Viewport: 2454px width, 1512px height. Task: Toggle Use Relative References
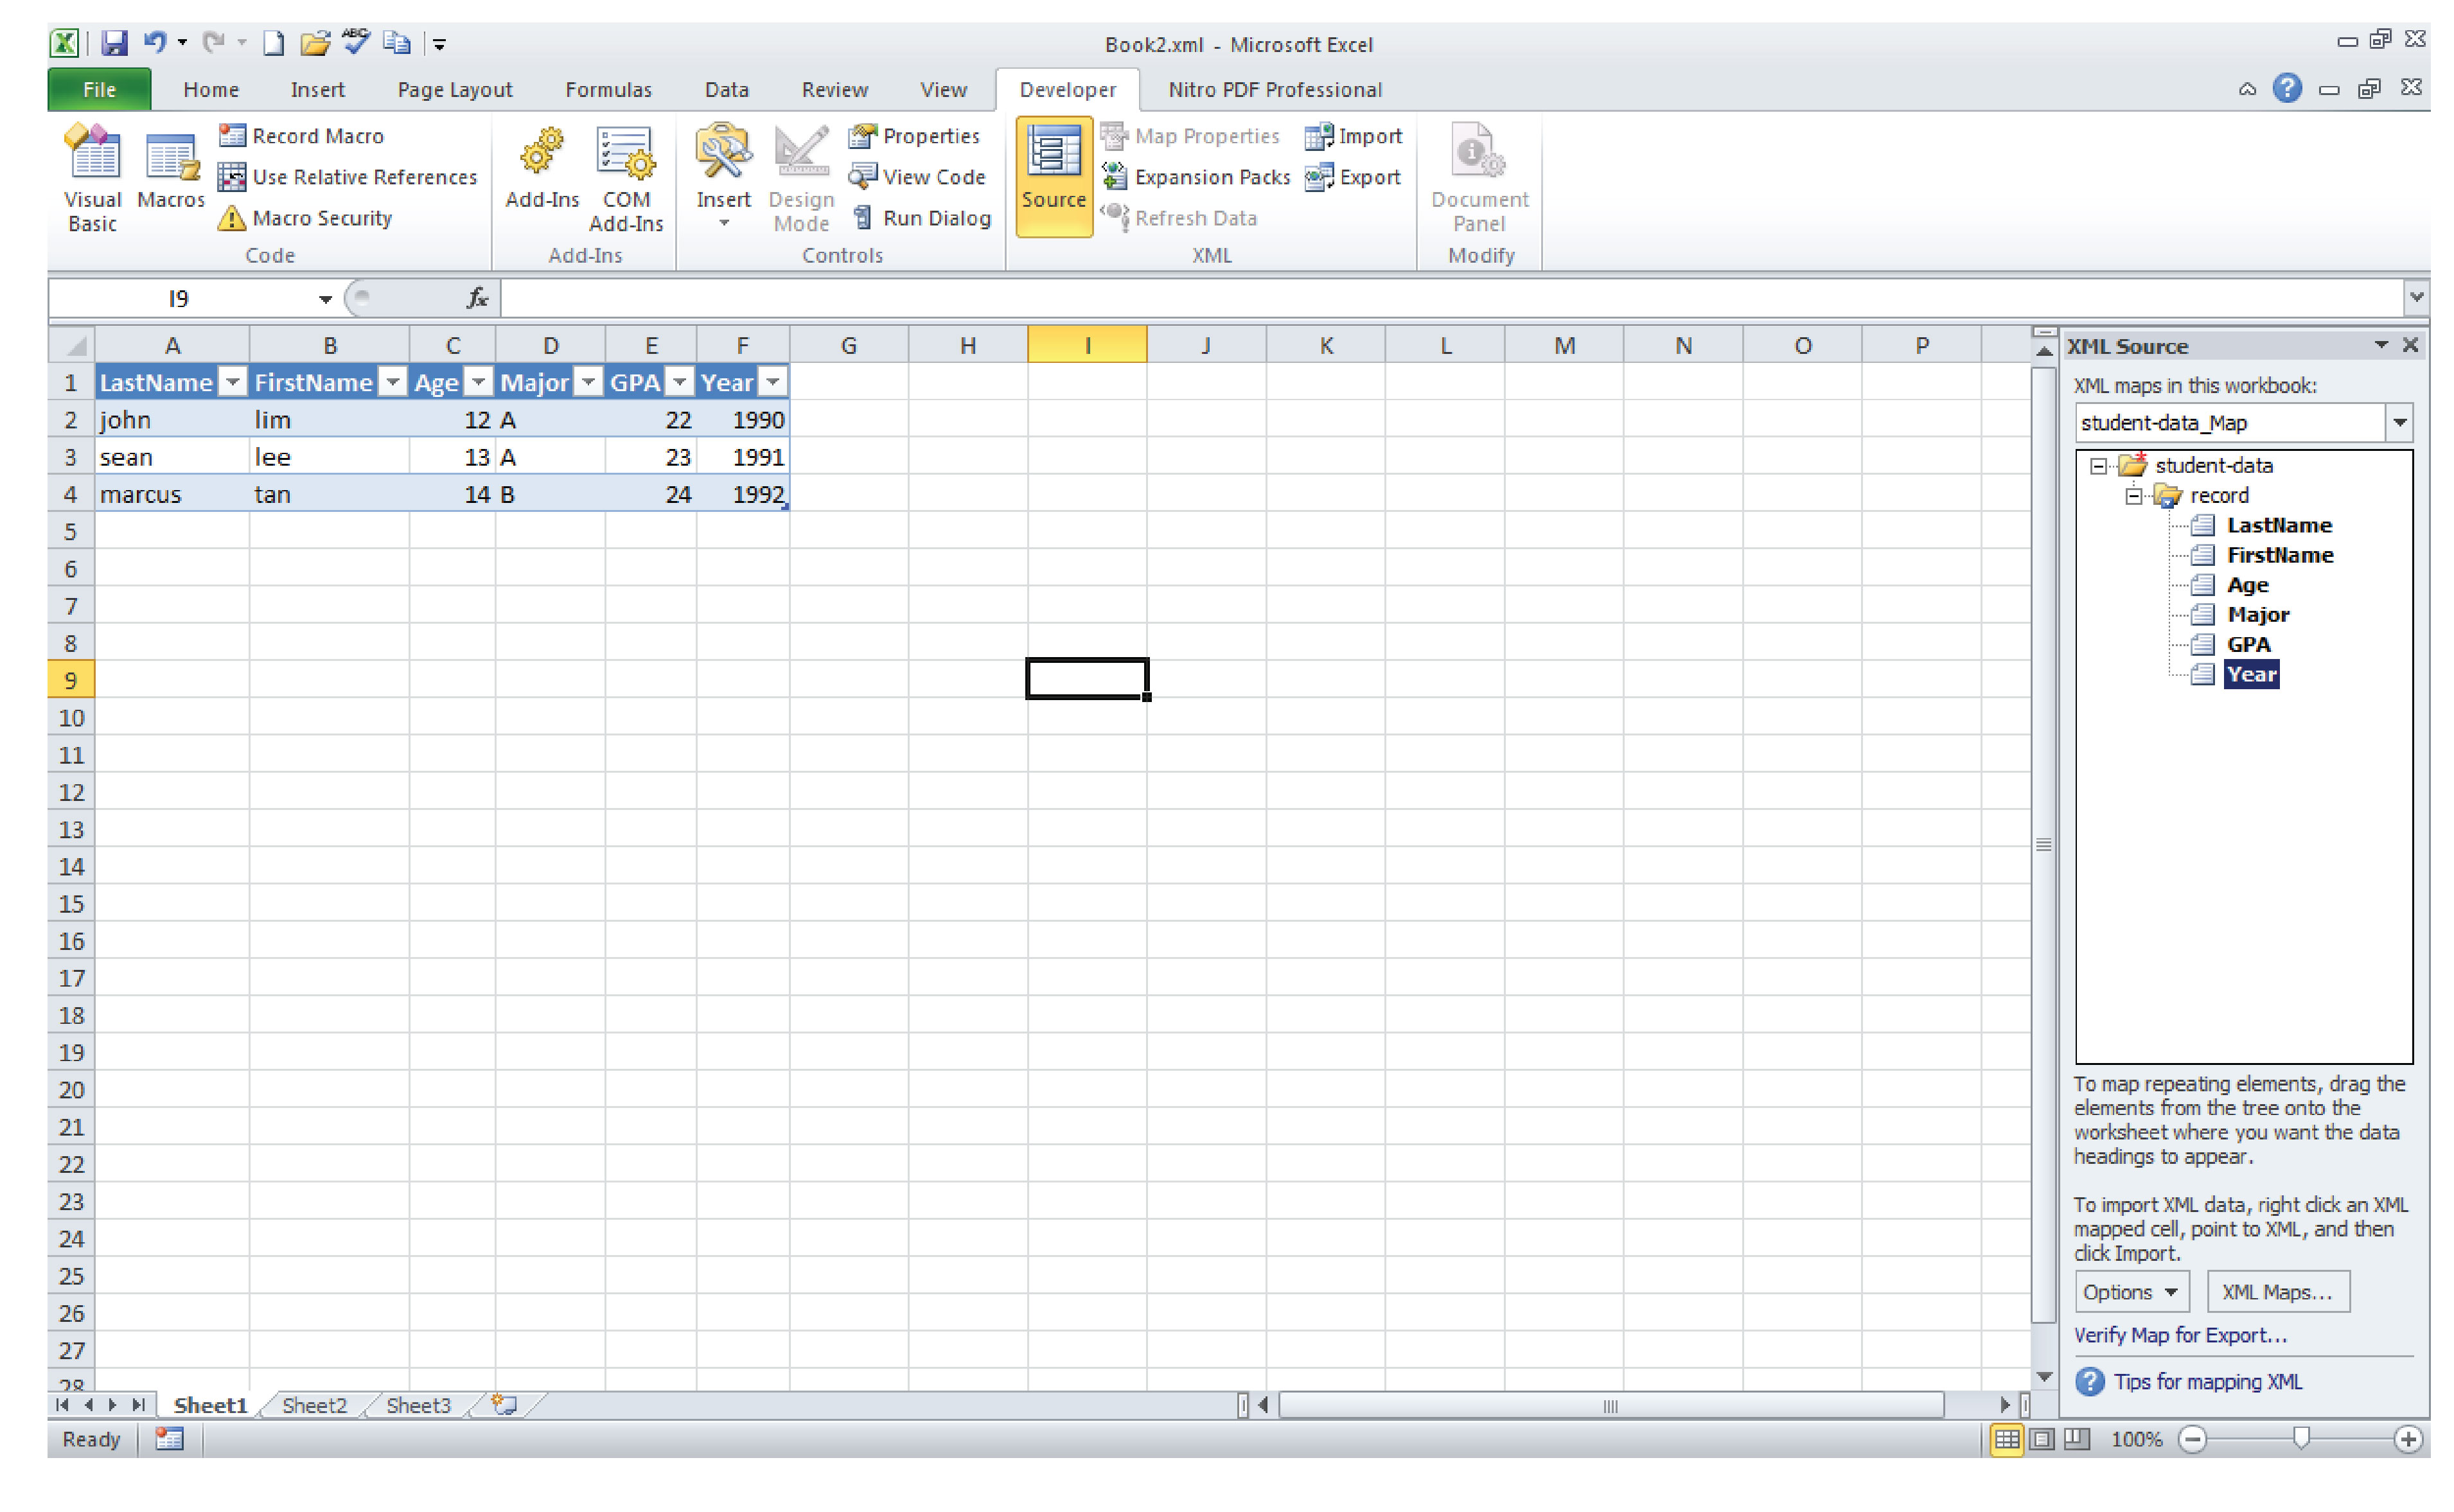click(348, 177)
